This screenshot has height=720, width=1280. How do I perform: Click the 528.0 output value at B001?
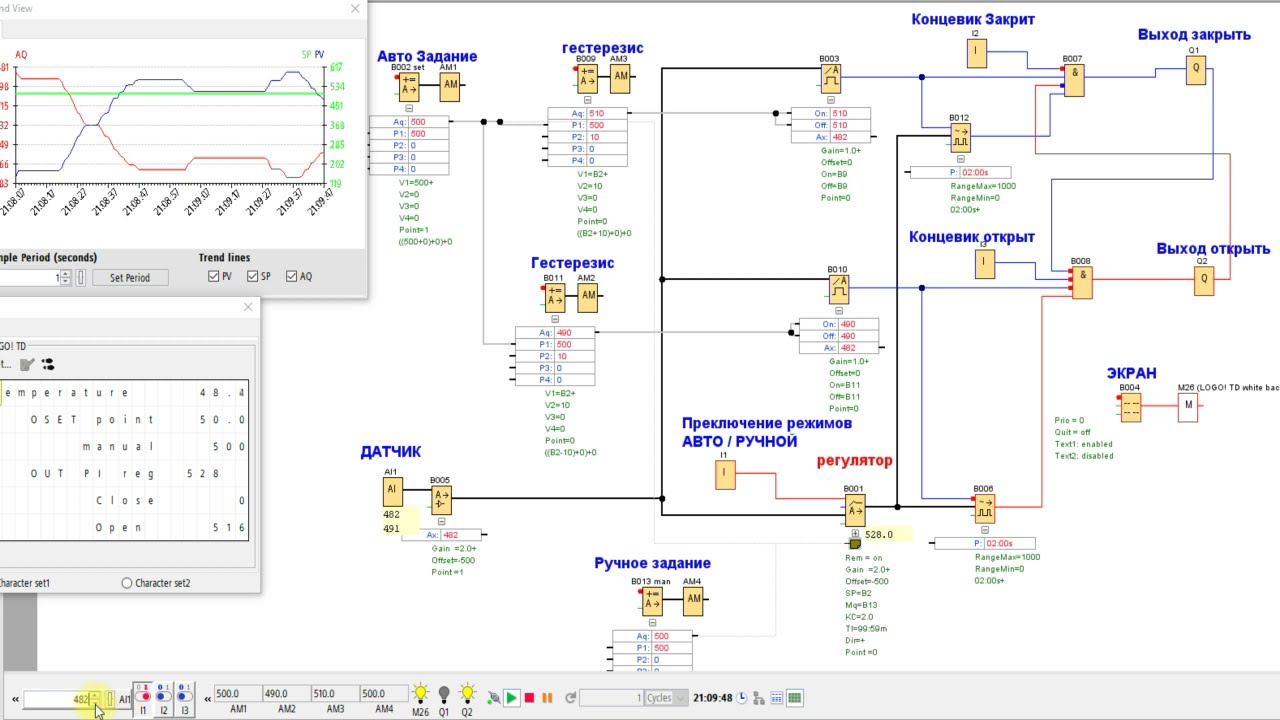[x=879, y=535]
